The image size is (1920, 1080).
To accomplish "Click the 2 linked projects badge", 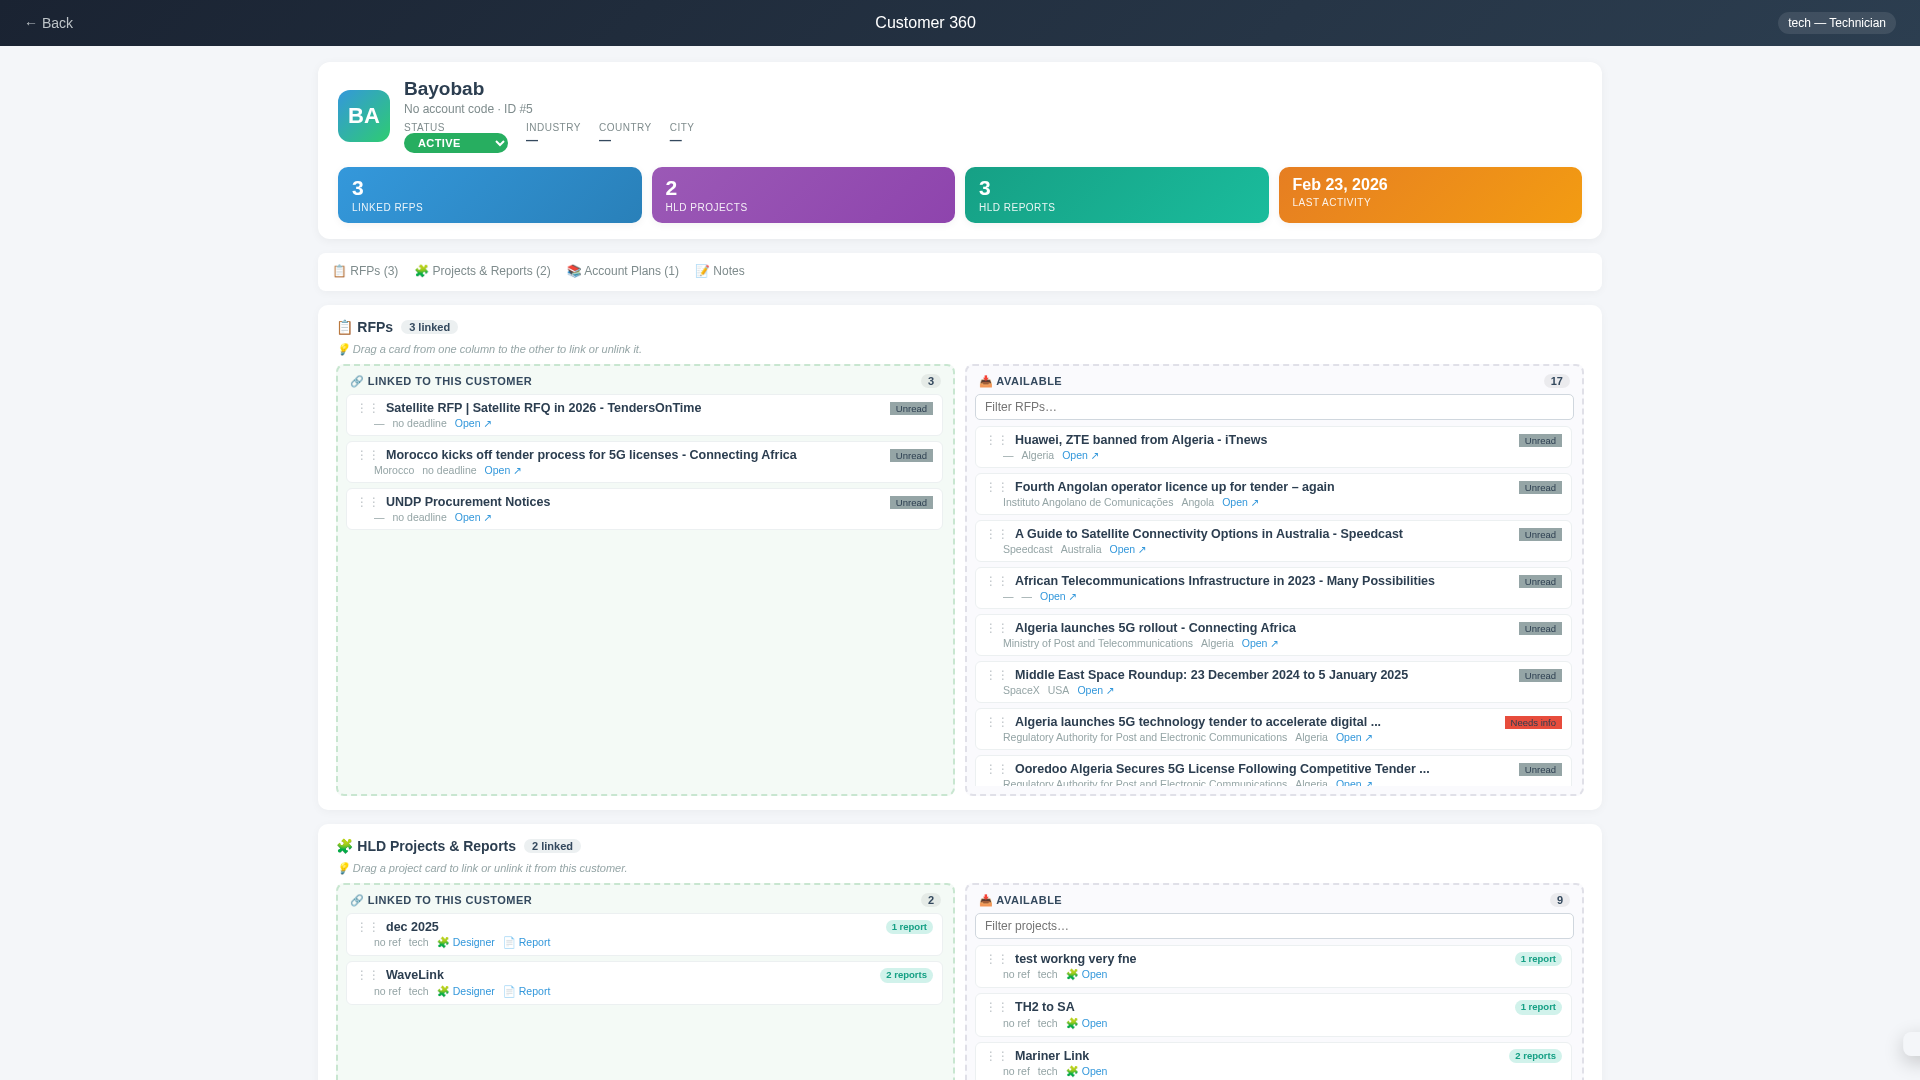I will tap(552, 846).
